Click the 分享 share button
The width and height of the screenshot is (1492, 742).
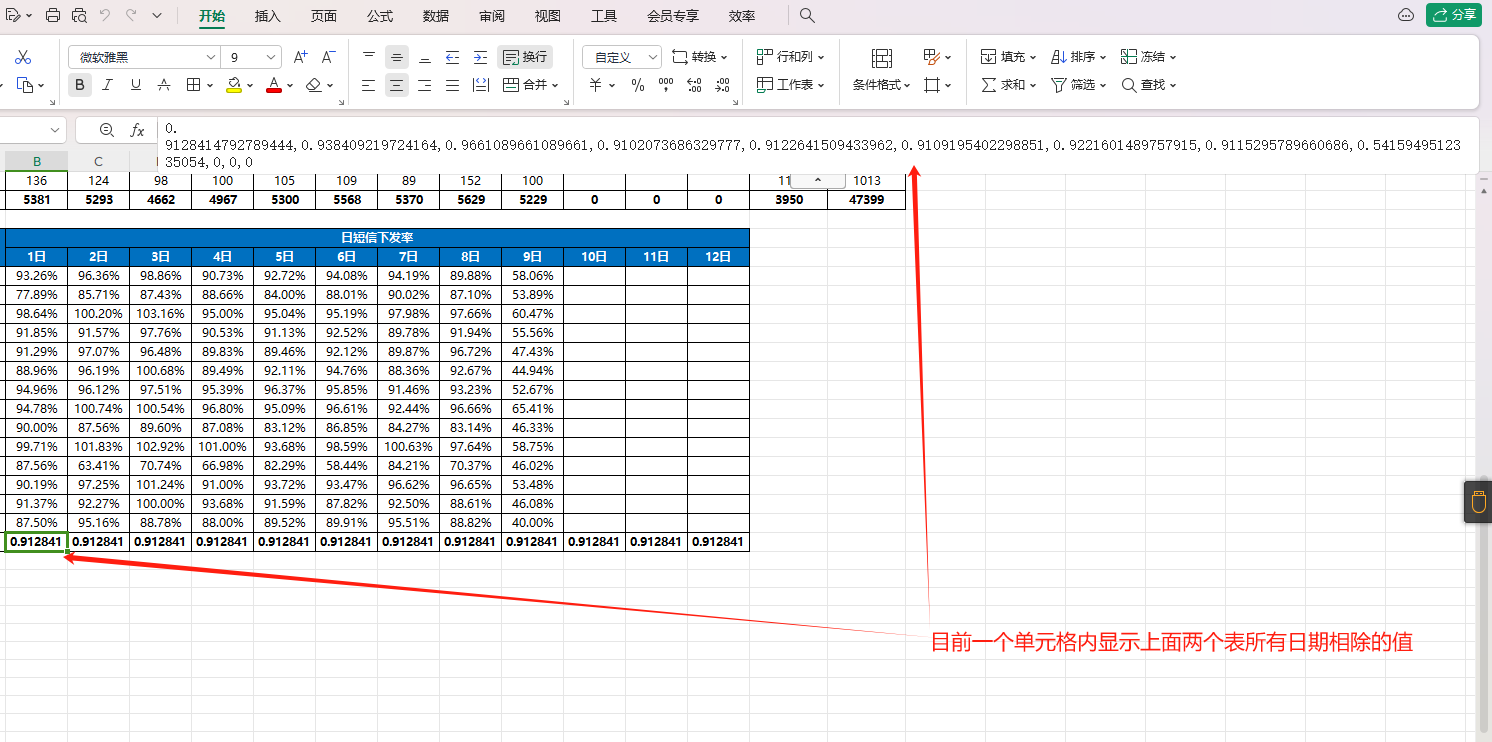click(1454, 15)
